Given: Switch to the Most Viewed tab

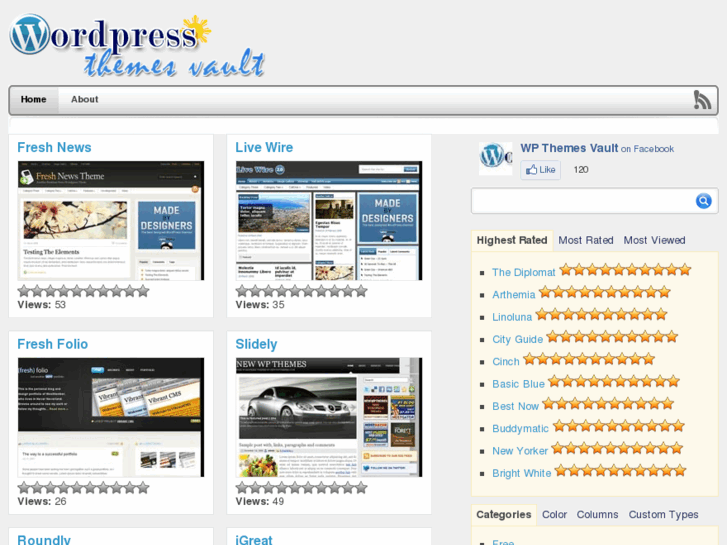Looking at the screenshot, I should point(654,240).
